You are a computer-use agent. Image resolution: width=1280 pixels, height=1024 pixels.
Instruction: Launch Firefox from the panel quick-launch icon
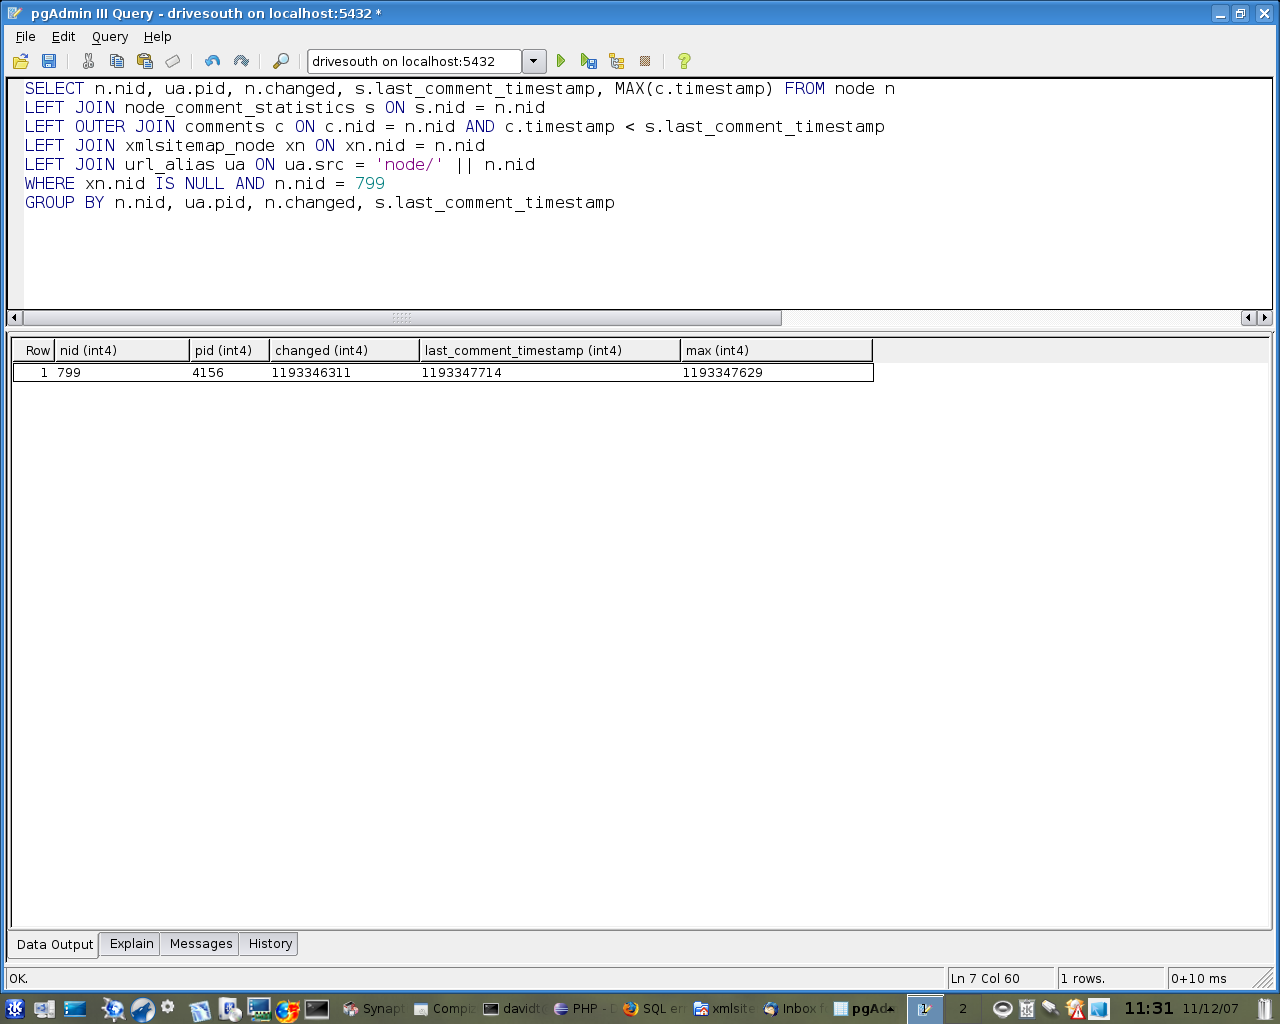click(288, 1009)
